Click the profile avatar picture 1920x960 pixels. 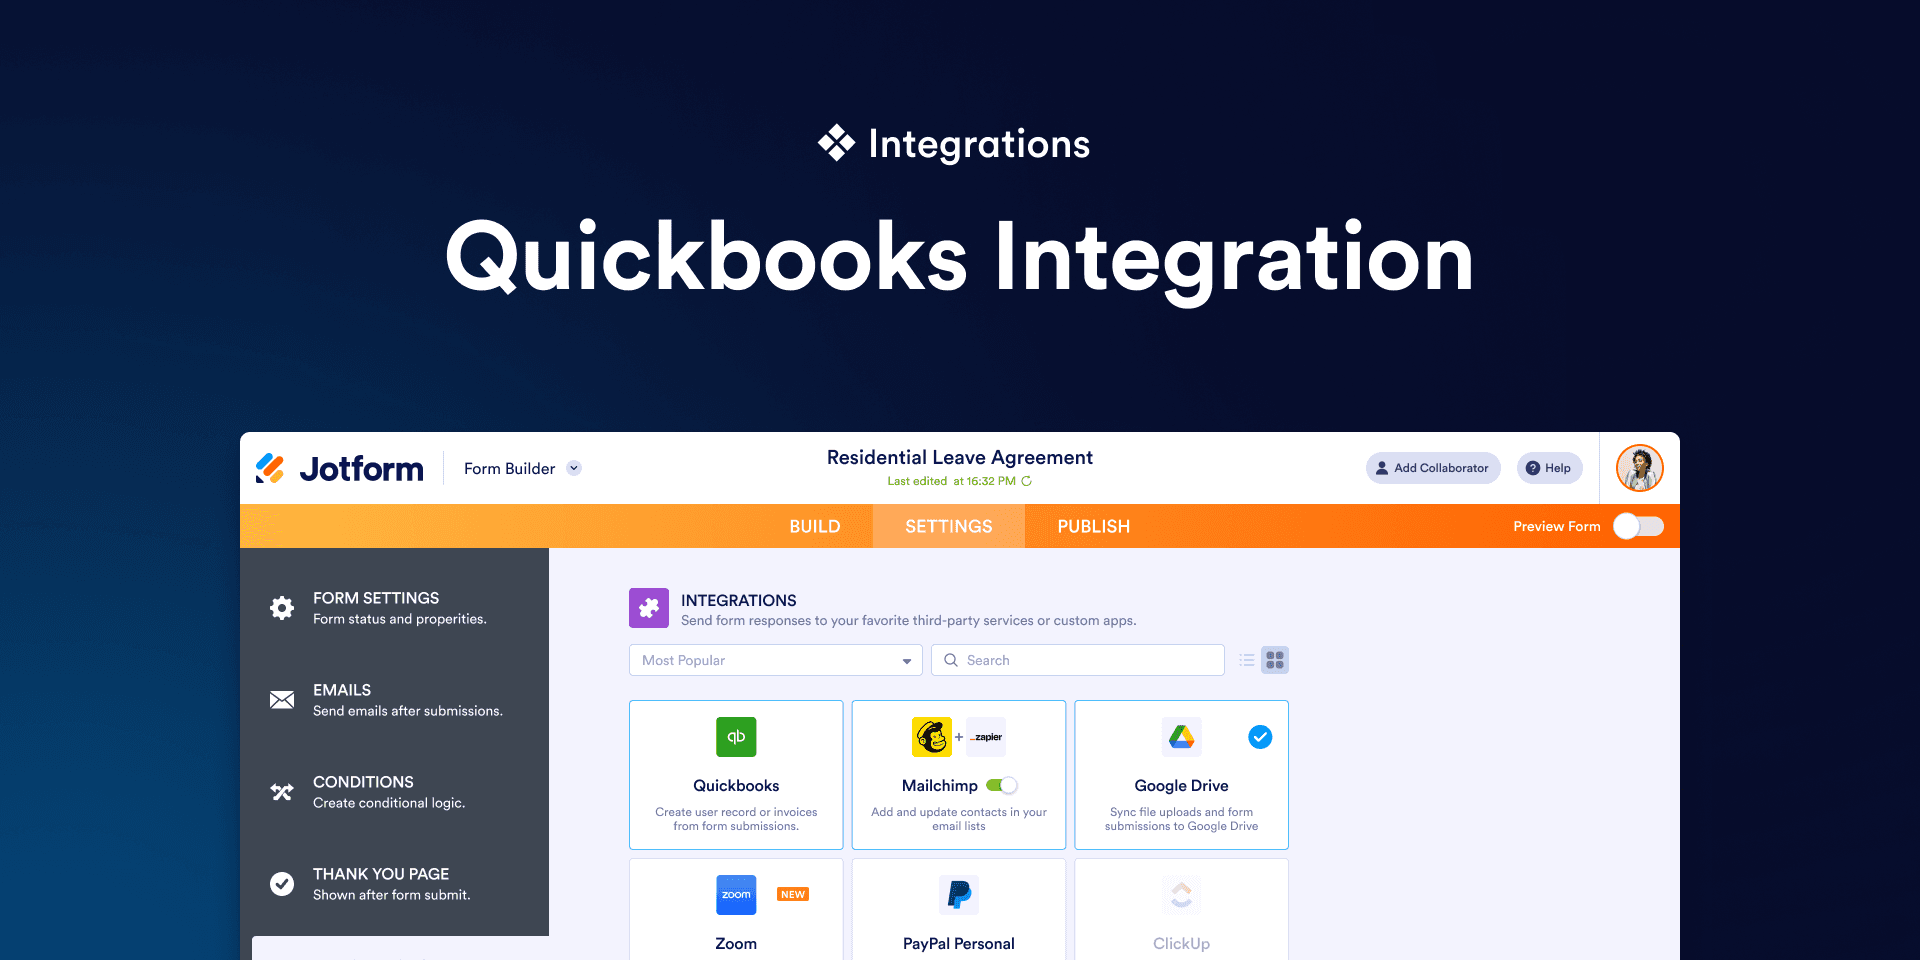coord(1639,467)
